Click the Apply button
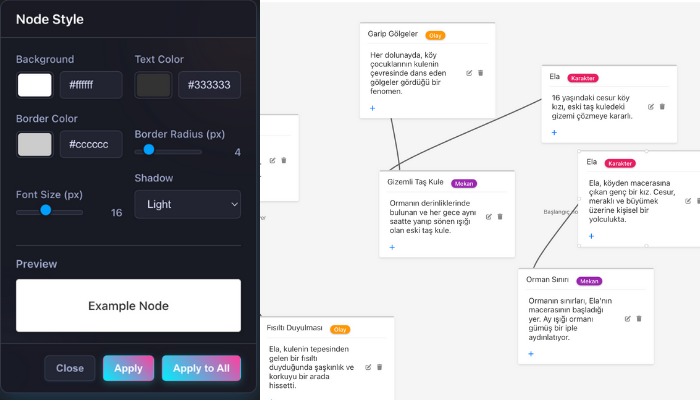 click(128, 368)
